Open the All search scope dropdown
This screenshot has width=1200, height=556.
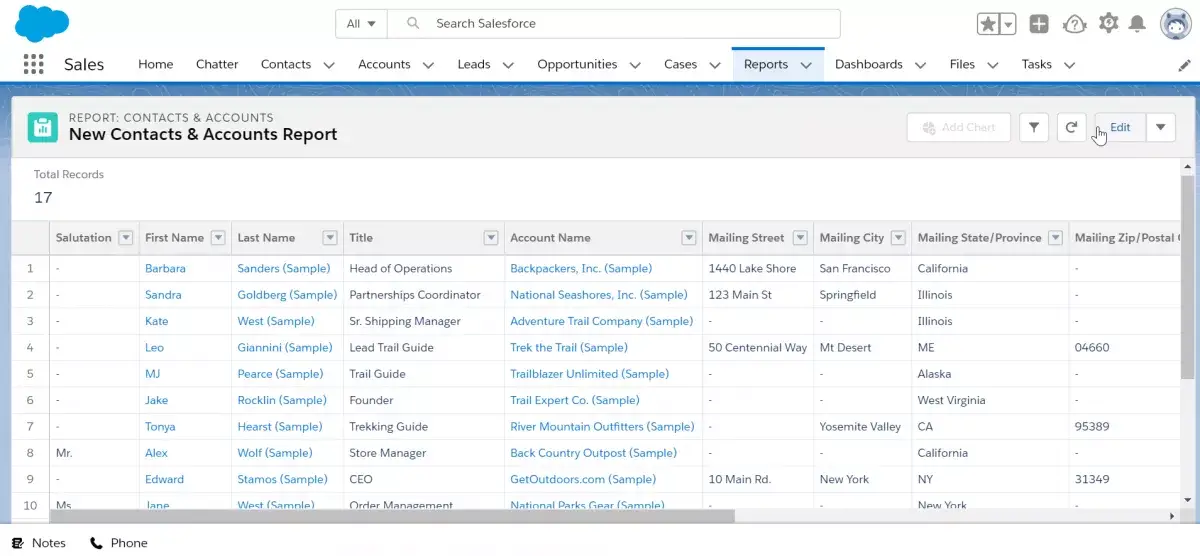[361, 23]
